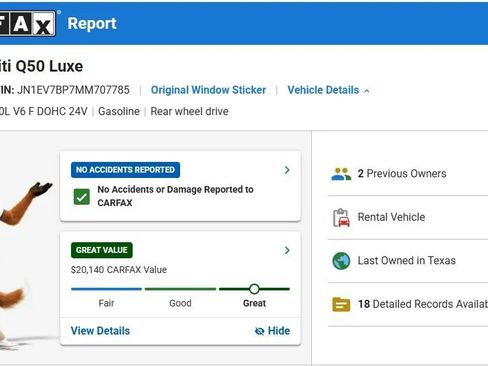Expand the Great Value card arrow
The height and width of the screenshot is (366, 488).
click(287, 250)
